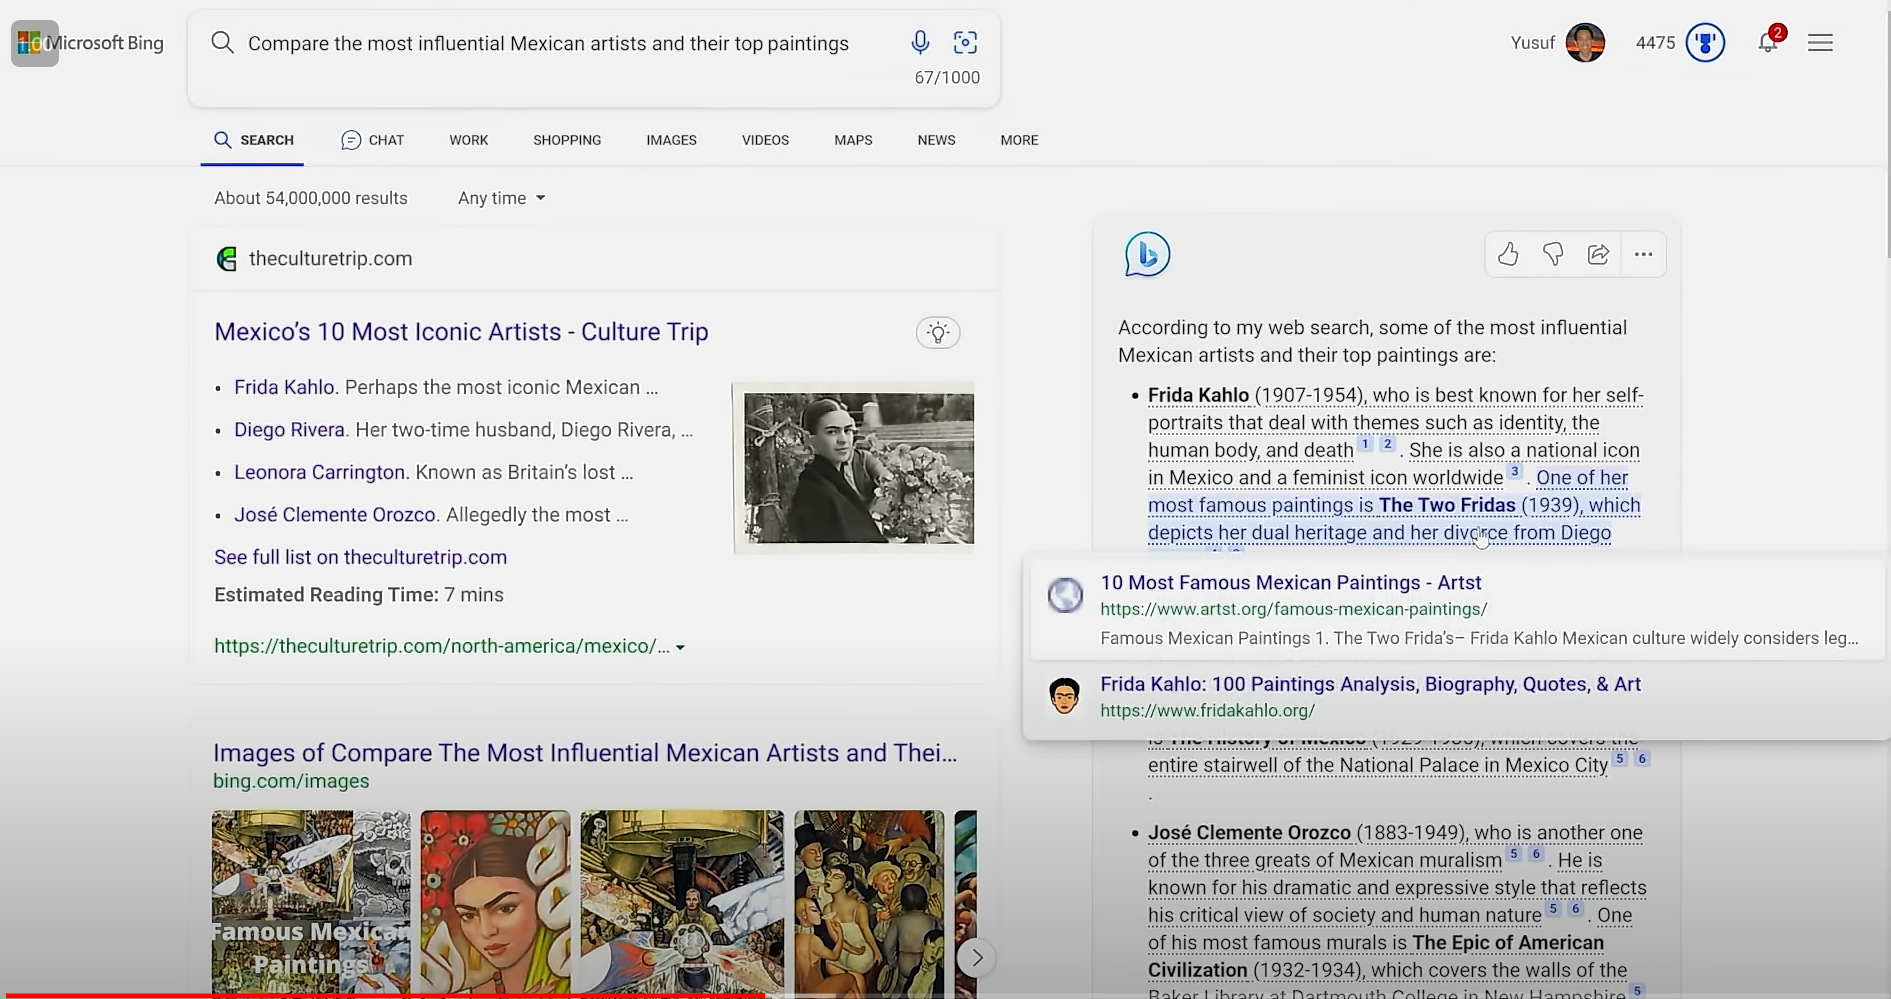Open the three-dot more options icon
Image resolution: width=1891 pixels, height=999 pixels.
tap(1643, 254)
